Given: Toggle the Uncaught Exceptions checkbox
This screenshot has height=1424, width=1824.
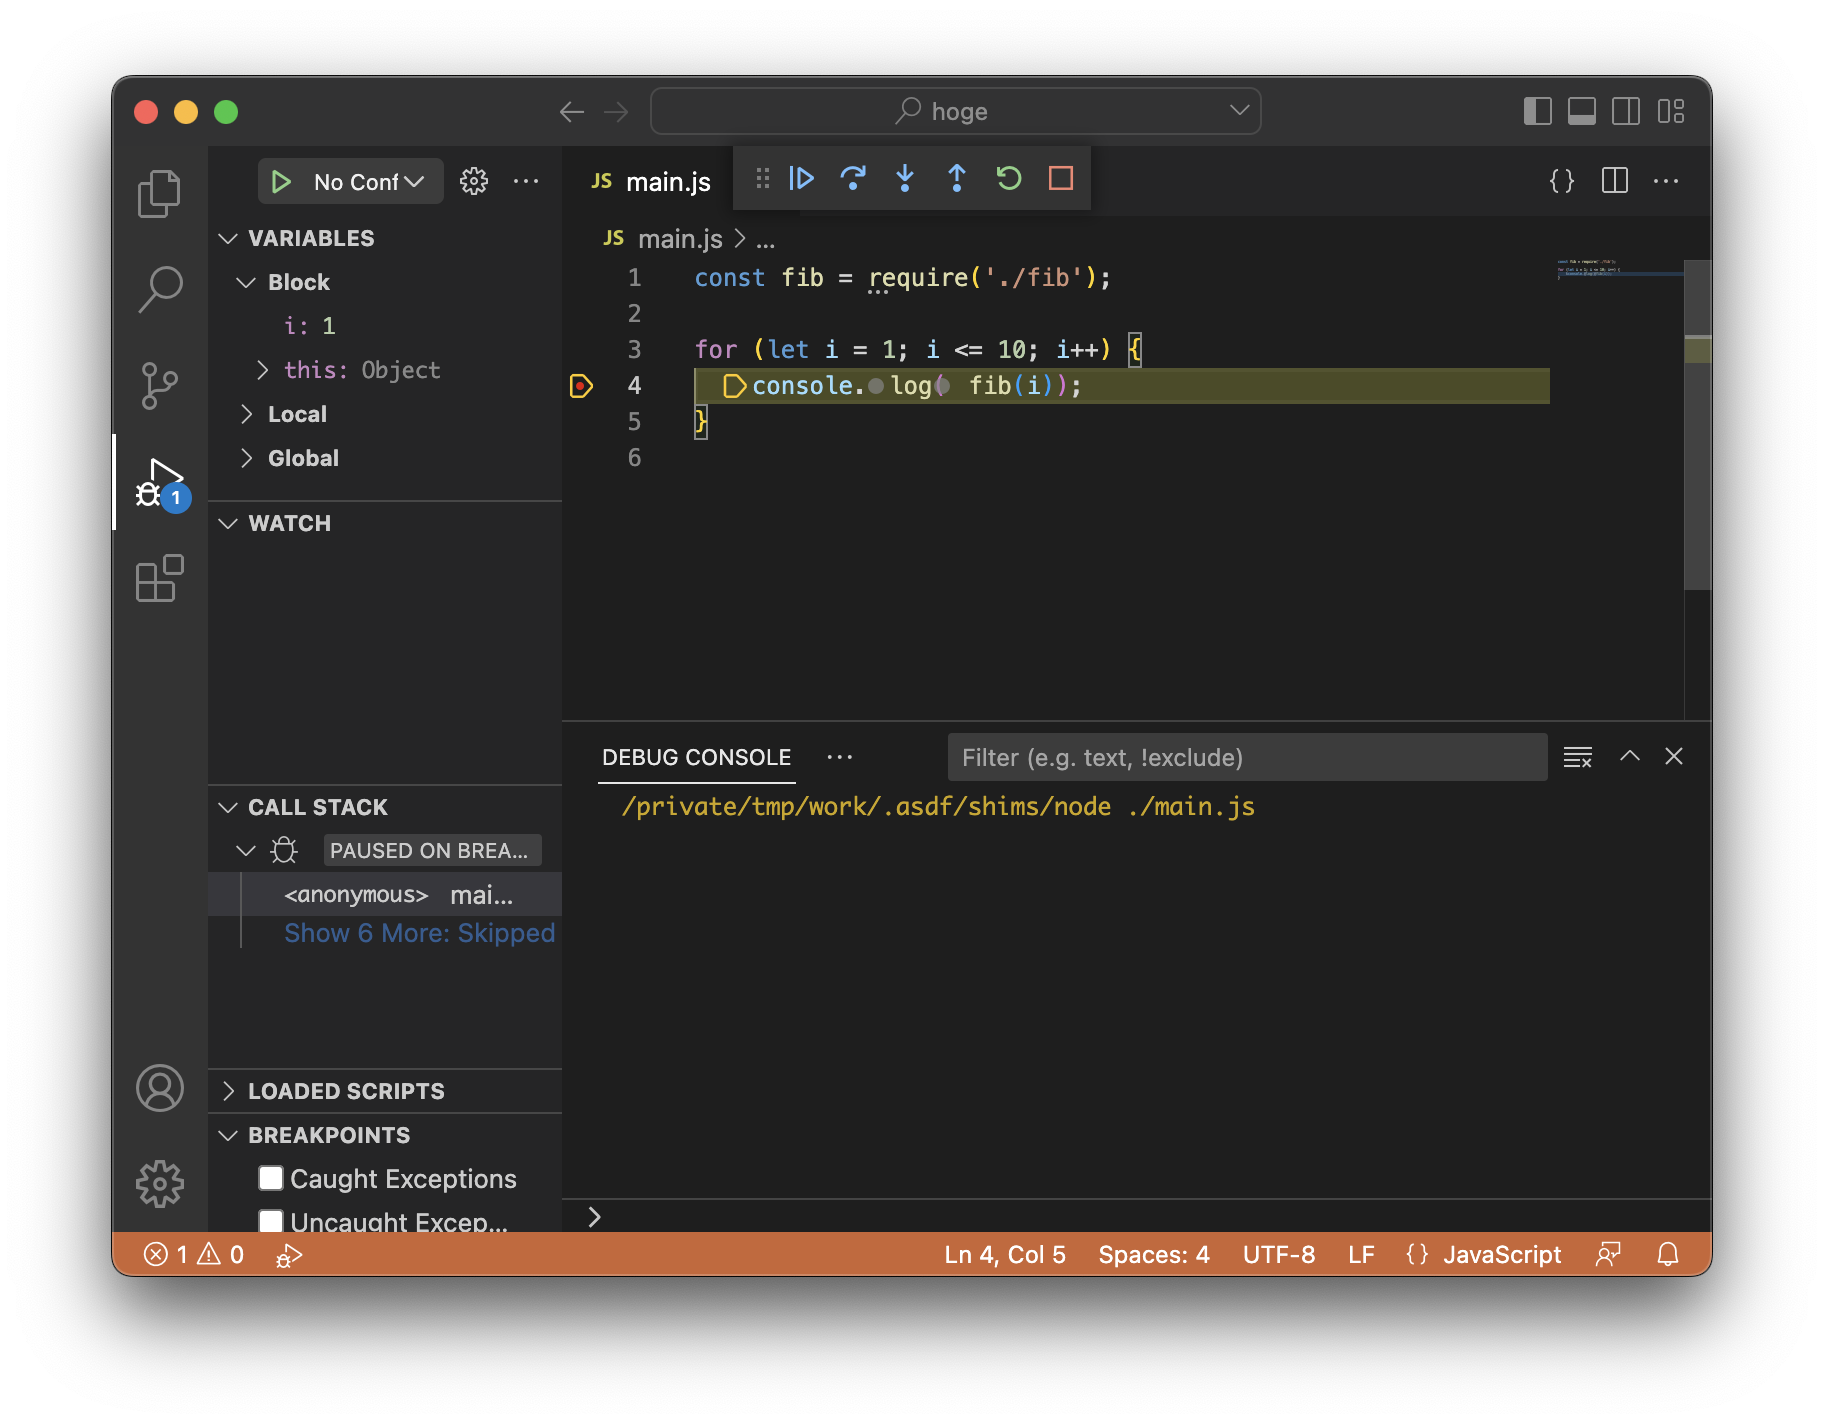Looking at the screenshot, I should coord(271,1220).
